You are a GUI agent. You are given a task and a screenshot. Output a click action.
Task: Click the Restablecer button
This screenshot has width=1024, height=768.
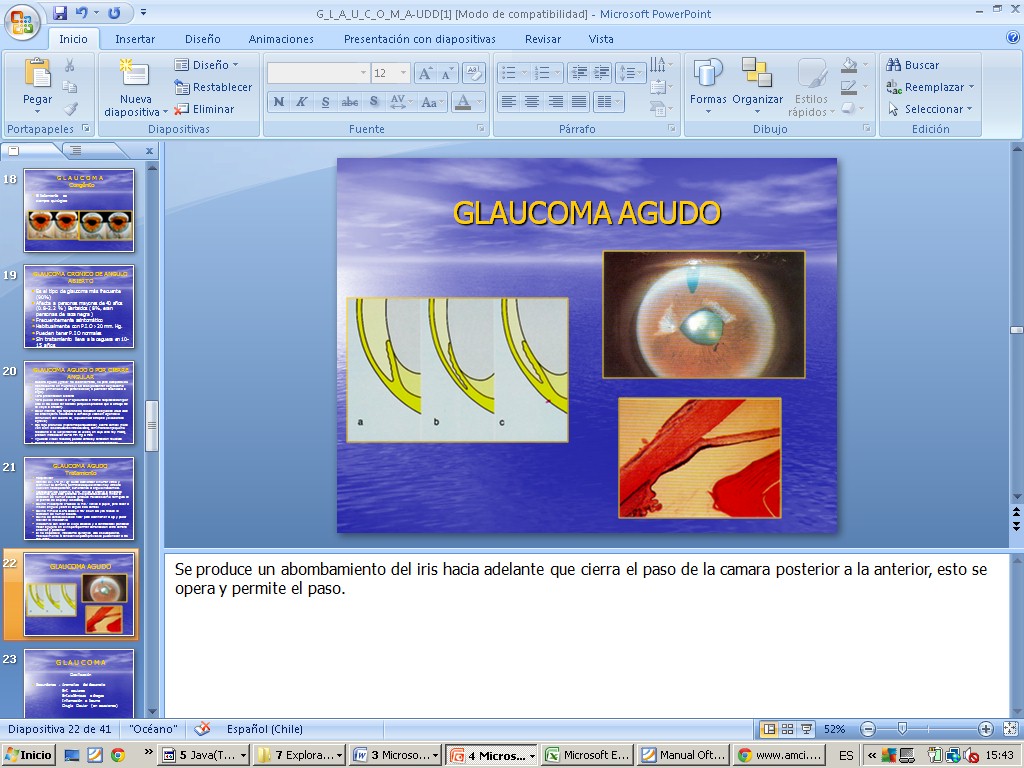(x=213, y=87)
